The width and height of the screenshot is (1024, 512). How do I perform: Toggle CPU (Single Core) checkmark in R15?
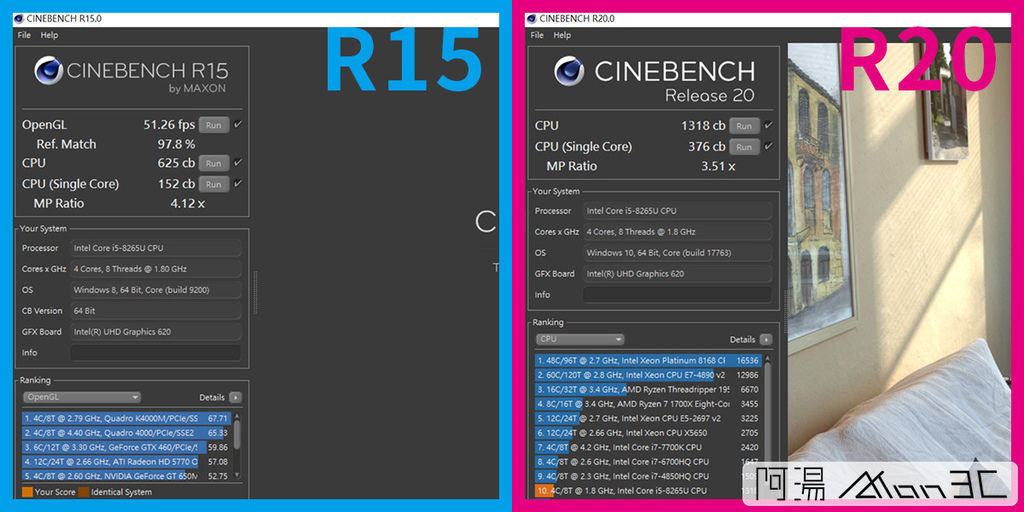238,184
